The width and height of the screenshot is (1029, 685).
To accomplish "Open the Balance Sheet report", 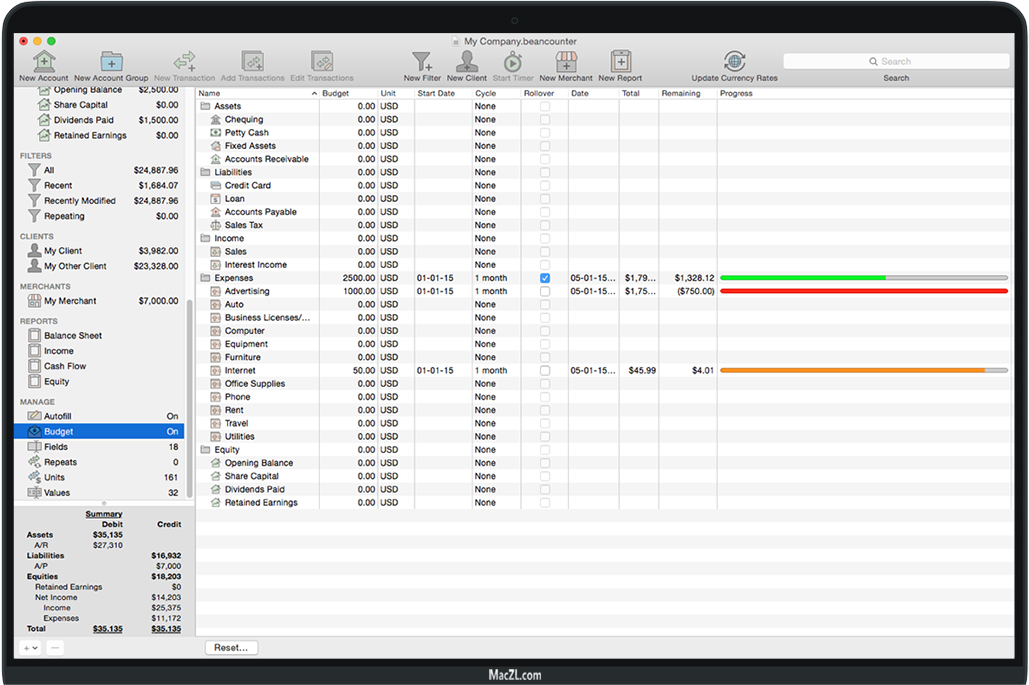I will pyautogui.click(x=72, y=336).
